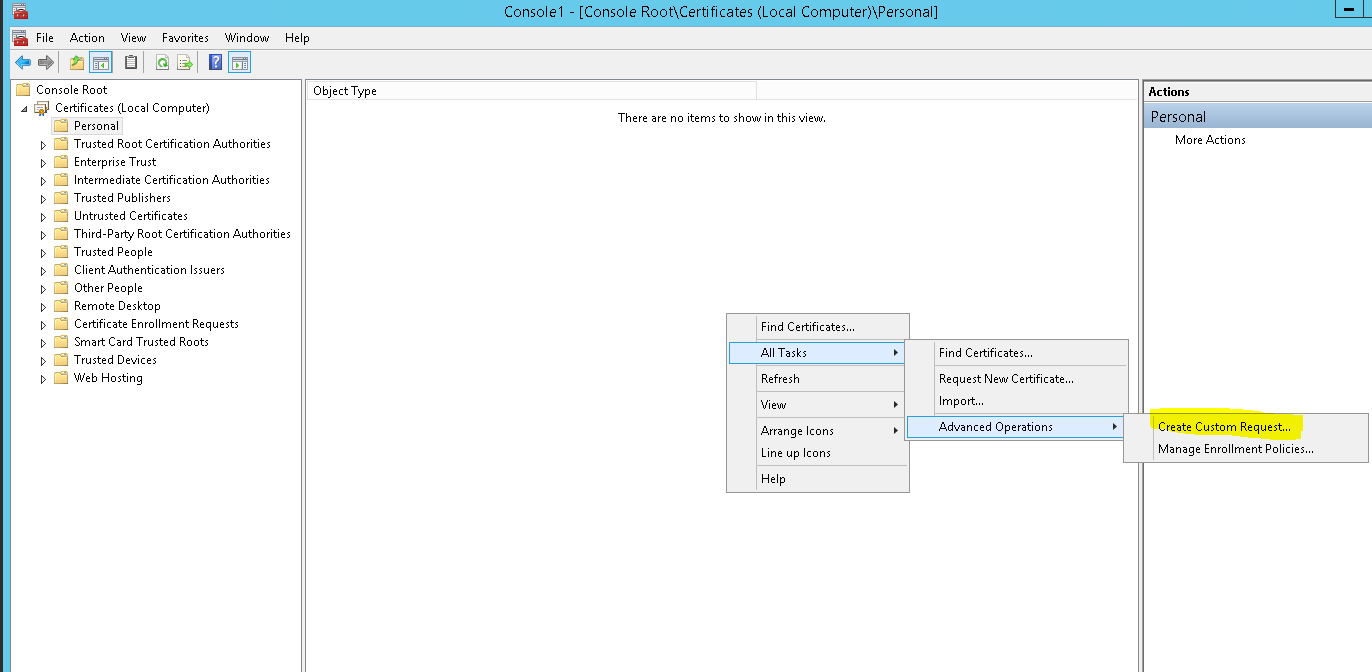Screen dimensions: 1372x672
Task: Collapse the Certificates (Local Computer) node
Action: pos(24,108)
